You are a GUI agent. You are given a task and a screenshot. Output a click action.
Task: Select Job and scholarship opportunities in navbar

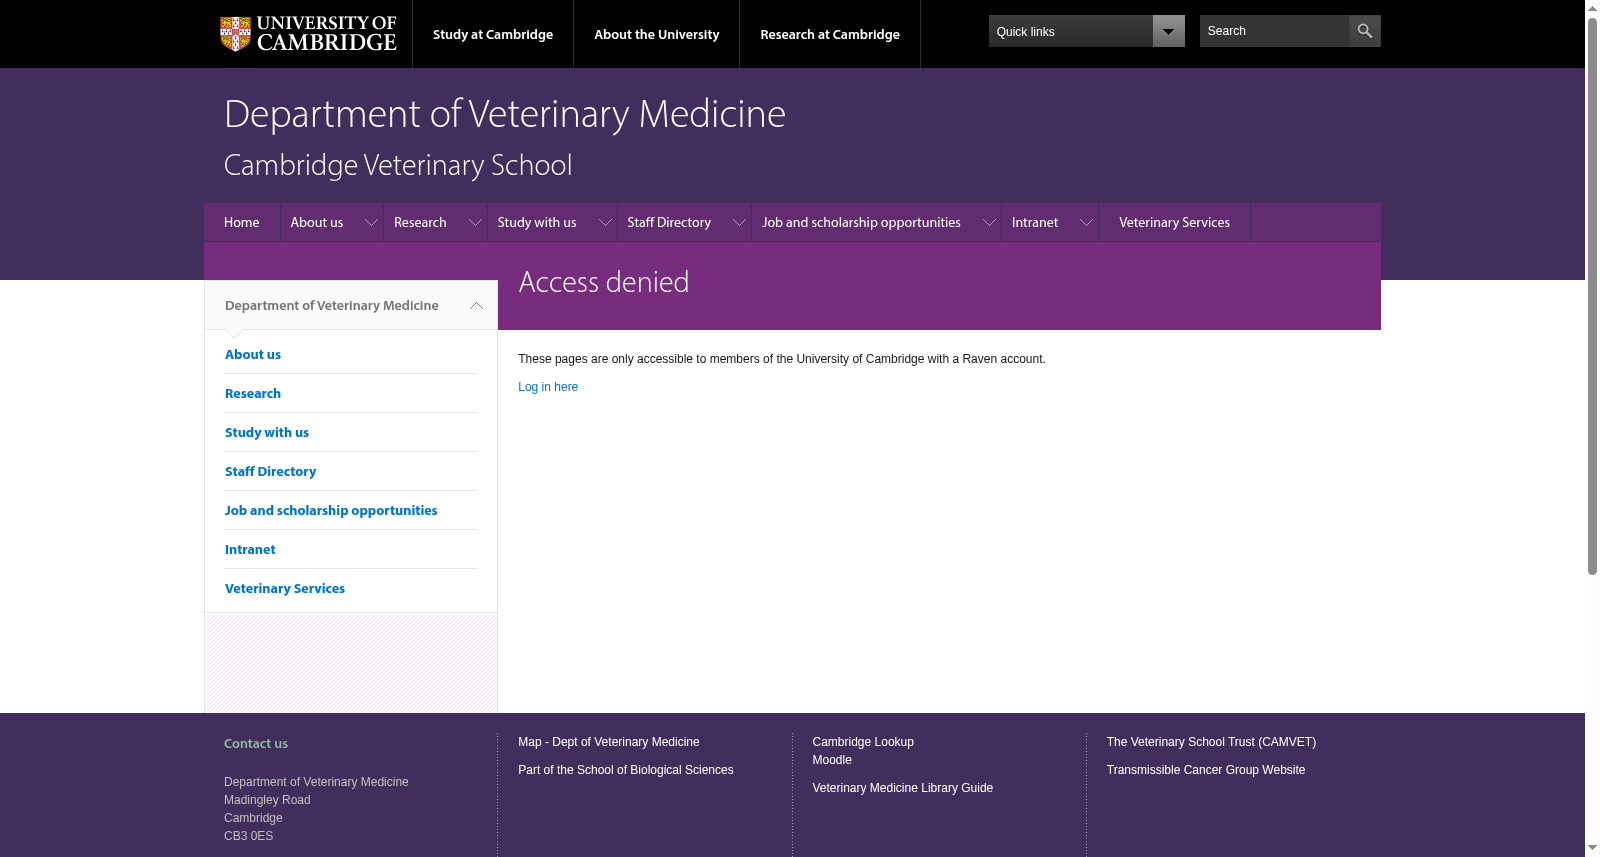[861, 222]
